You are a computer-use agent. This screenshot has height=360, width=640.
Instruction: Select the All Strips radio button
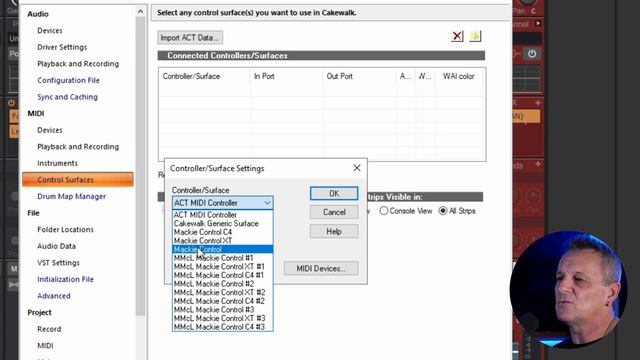(443, 211)
